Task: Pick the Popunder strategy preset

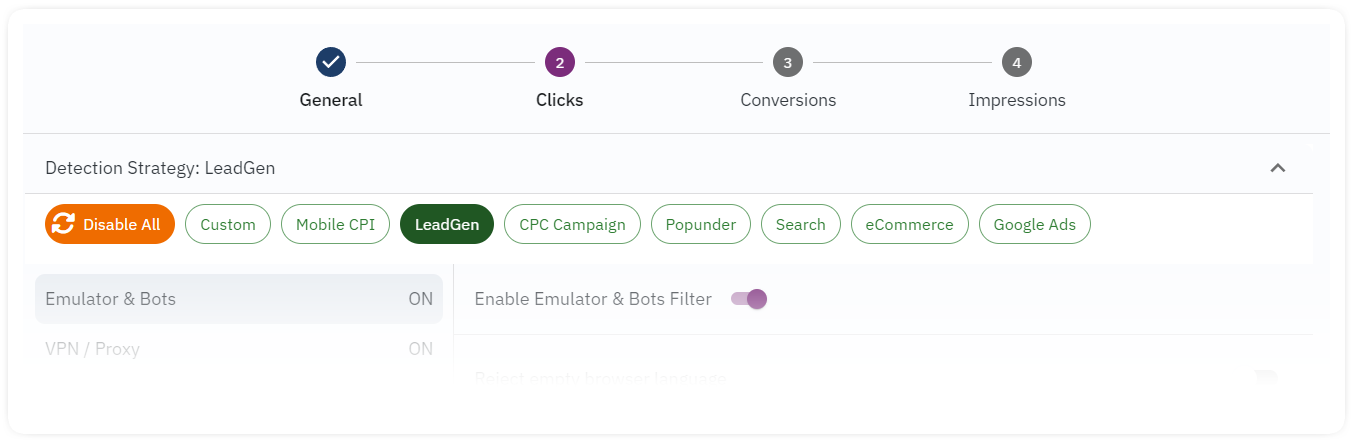Action: [x=701, y=224]
